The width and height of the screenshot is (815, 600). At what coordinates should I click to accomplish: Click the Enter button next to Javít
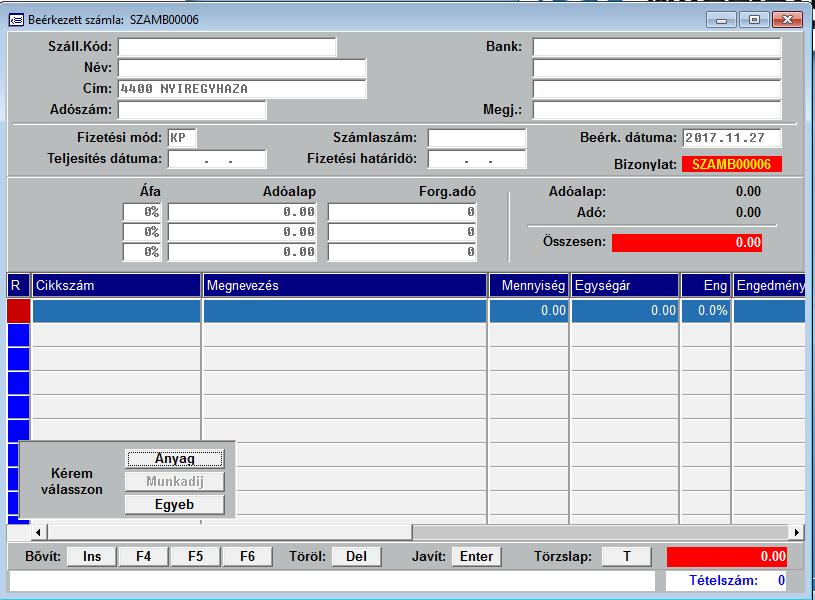pyautogui.click(x=477, y=556)
